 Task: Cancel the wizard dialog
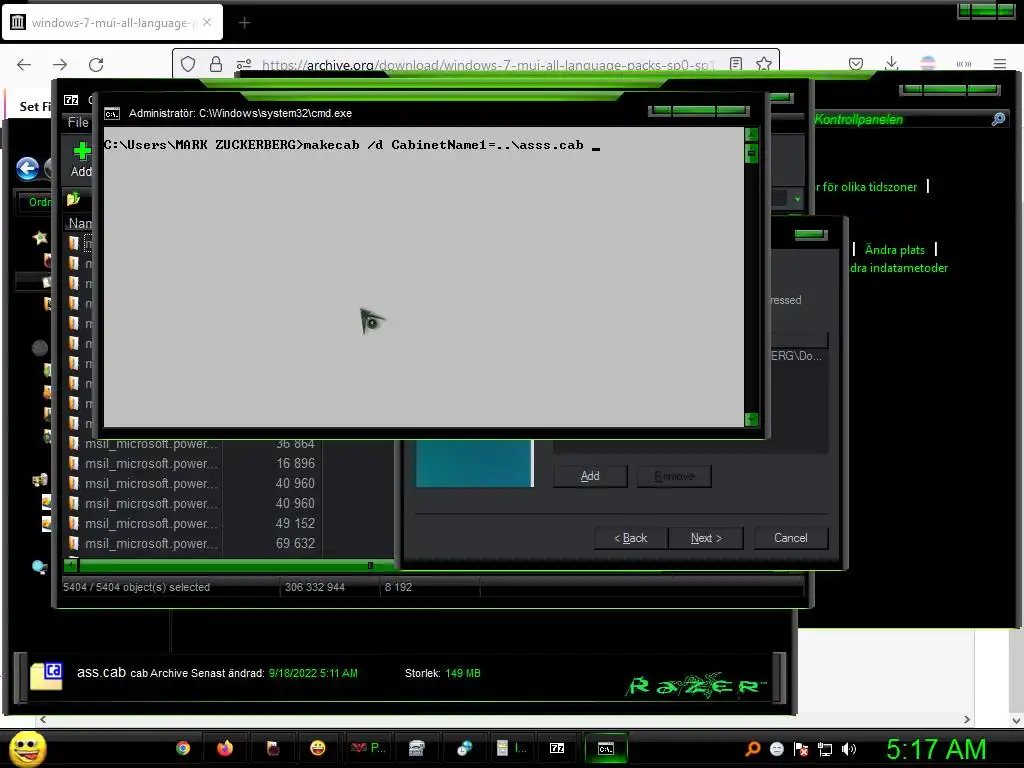coord(791,538)
